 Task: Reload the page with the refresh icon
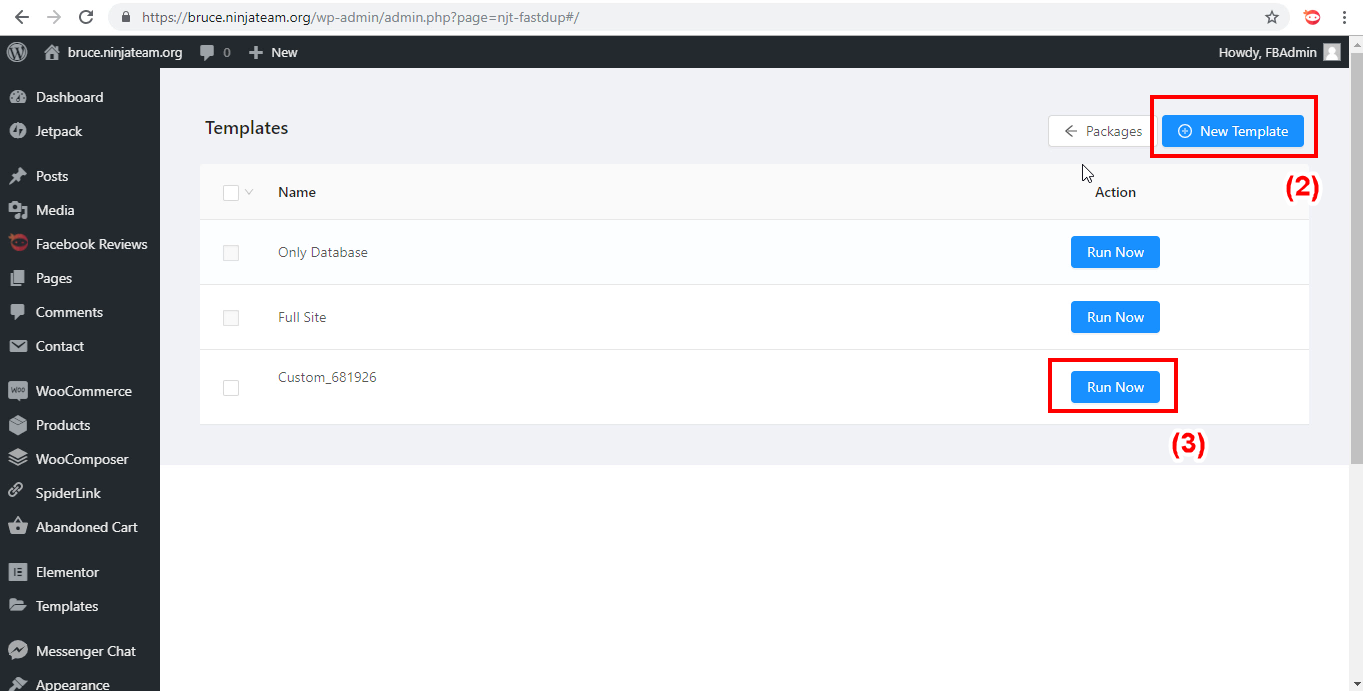point(86,17)
